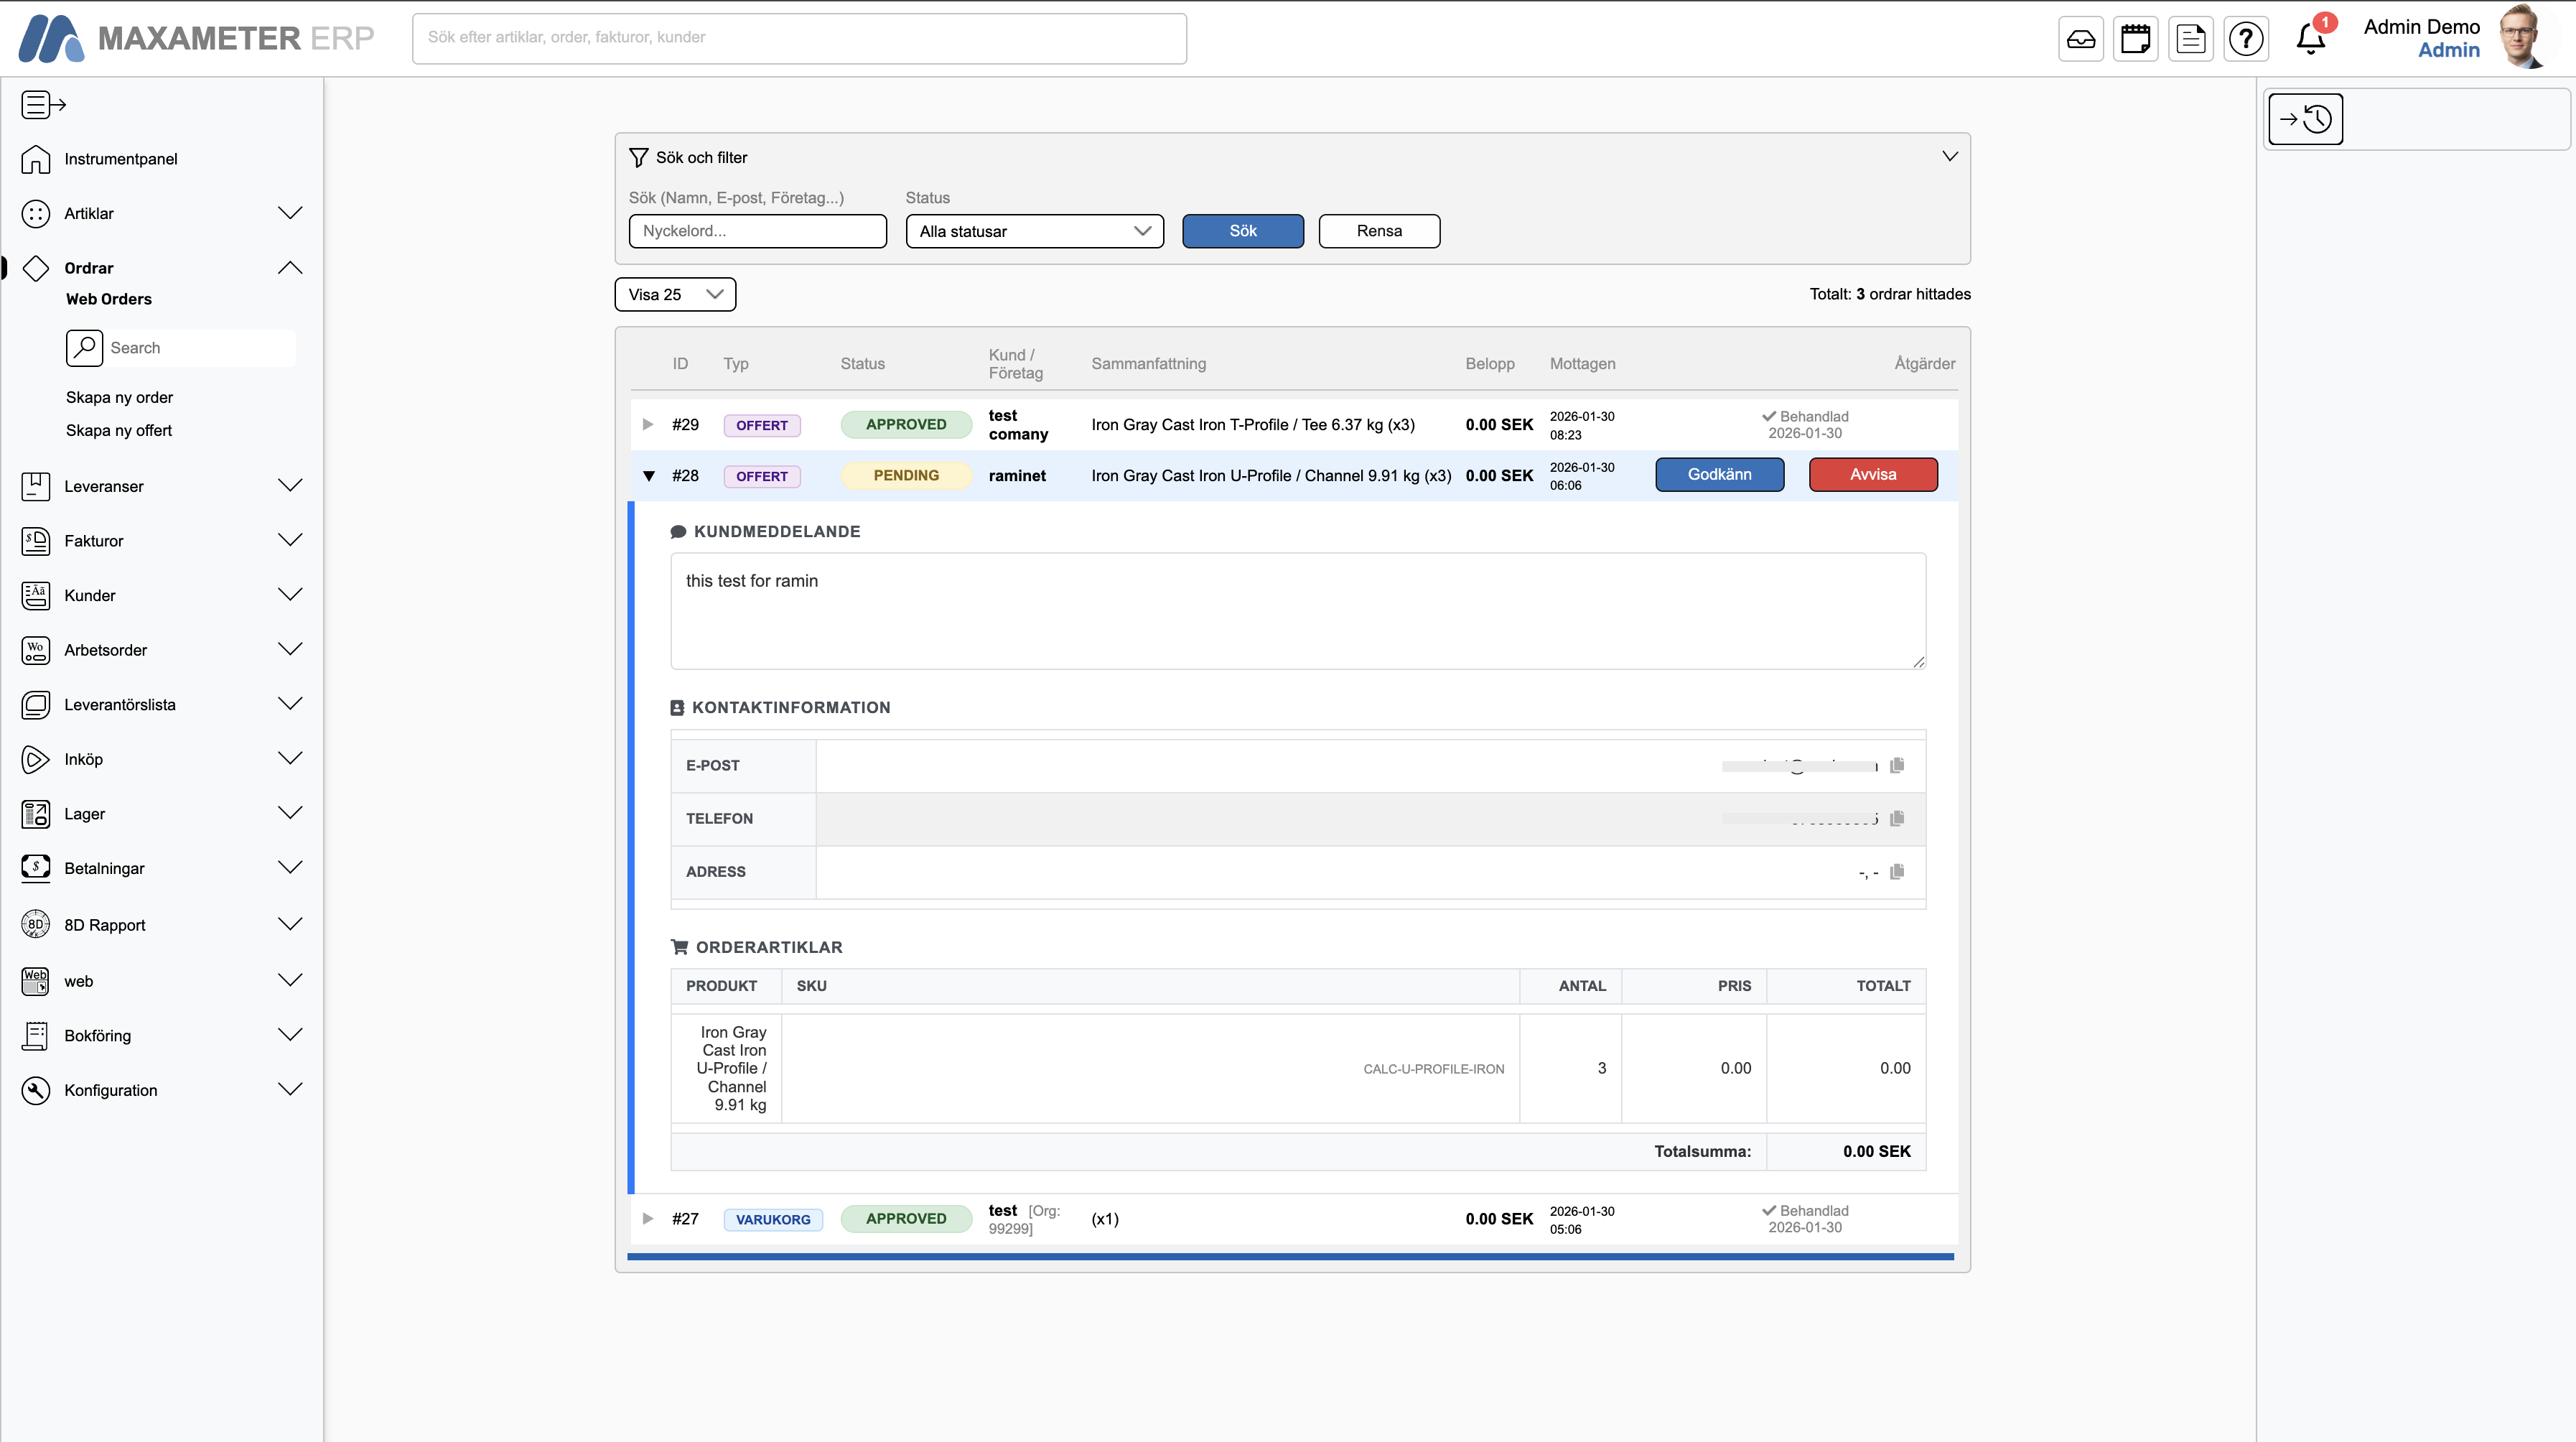
Task: Navigate to Instrumentpanel
Action: [x=120, y=158]
